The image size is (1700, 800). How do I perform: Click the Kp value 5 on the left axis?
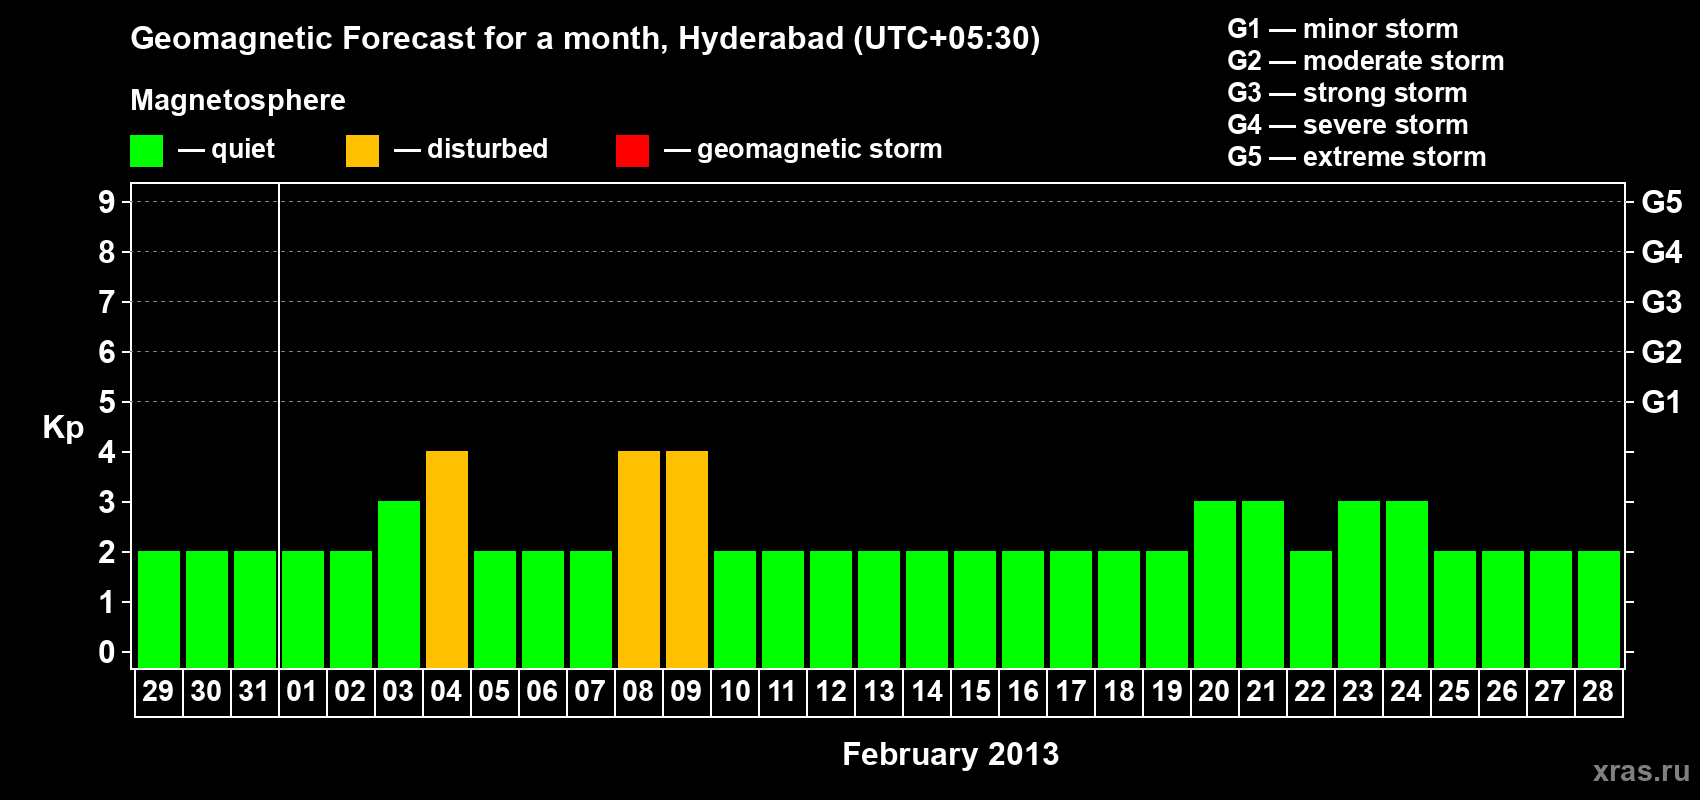[107, 402]
